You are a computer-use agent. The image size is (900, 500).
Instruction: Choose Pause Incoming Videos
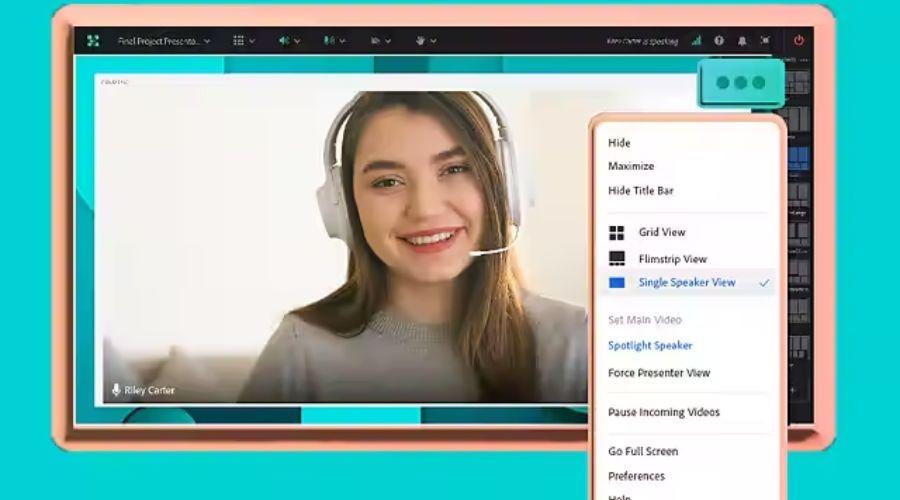pos(664,412)
